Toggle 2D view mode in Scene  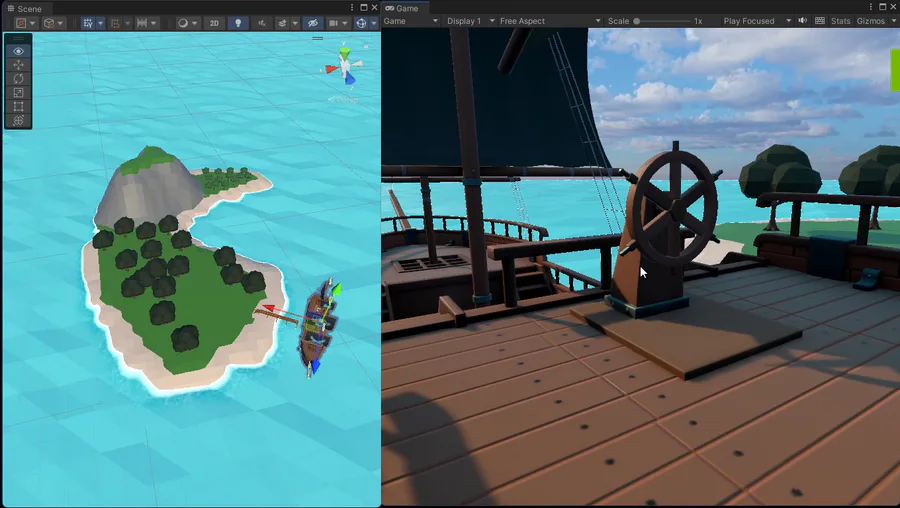(x=214, y=23)
